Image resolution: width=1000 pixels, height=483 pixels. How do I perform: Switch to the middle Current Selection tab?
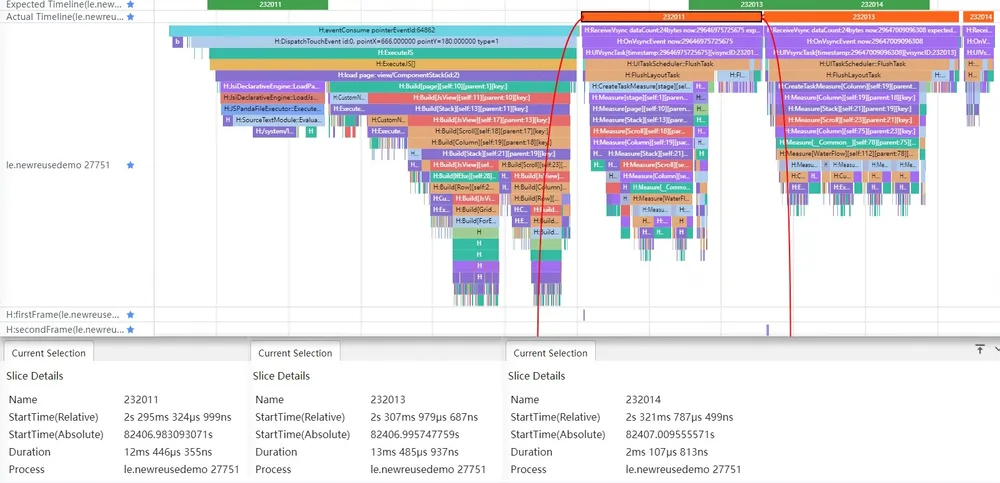tap(295, 353)
